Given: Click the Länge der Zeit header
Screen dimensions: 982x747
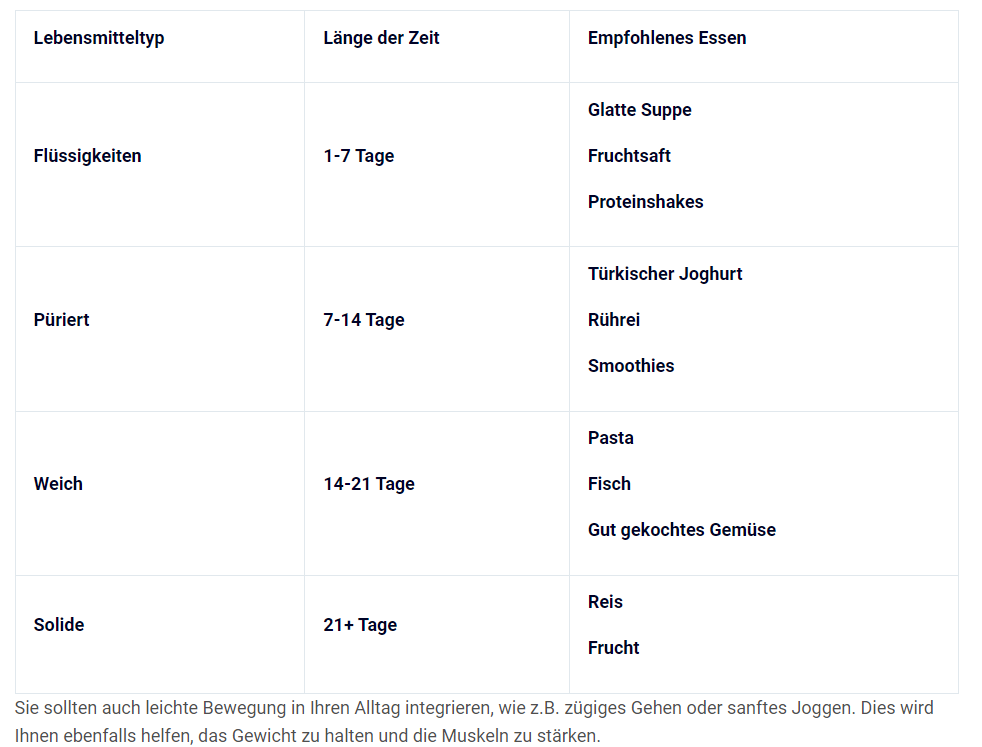Looking at the screenshot, I should pyautogui.click(x=381, y=38).
